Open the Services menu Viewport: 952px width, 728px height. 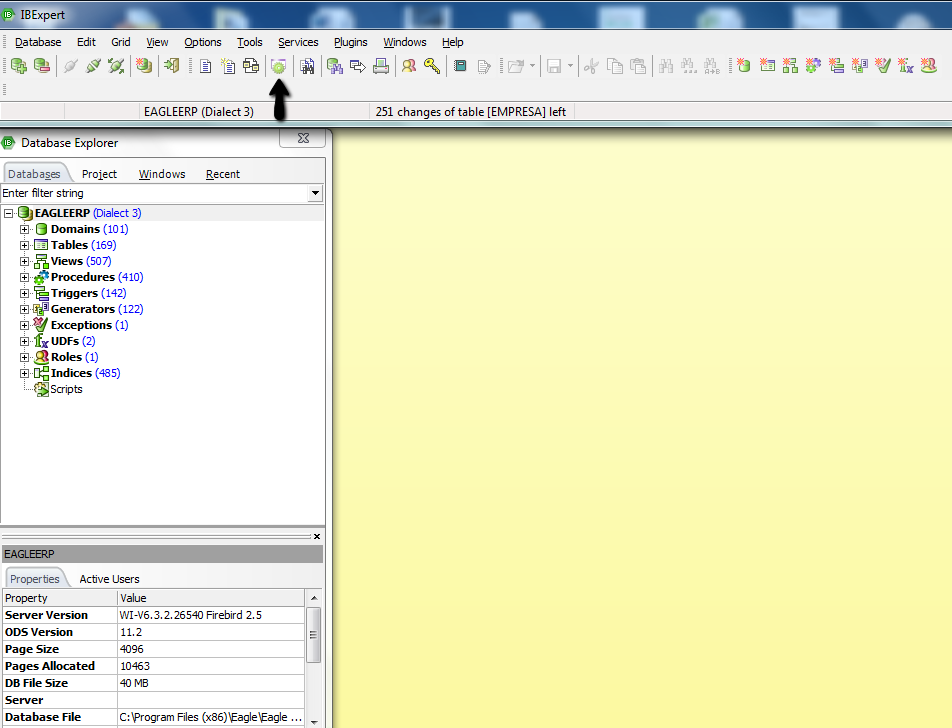coord(298,42)
